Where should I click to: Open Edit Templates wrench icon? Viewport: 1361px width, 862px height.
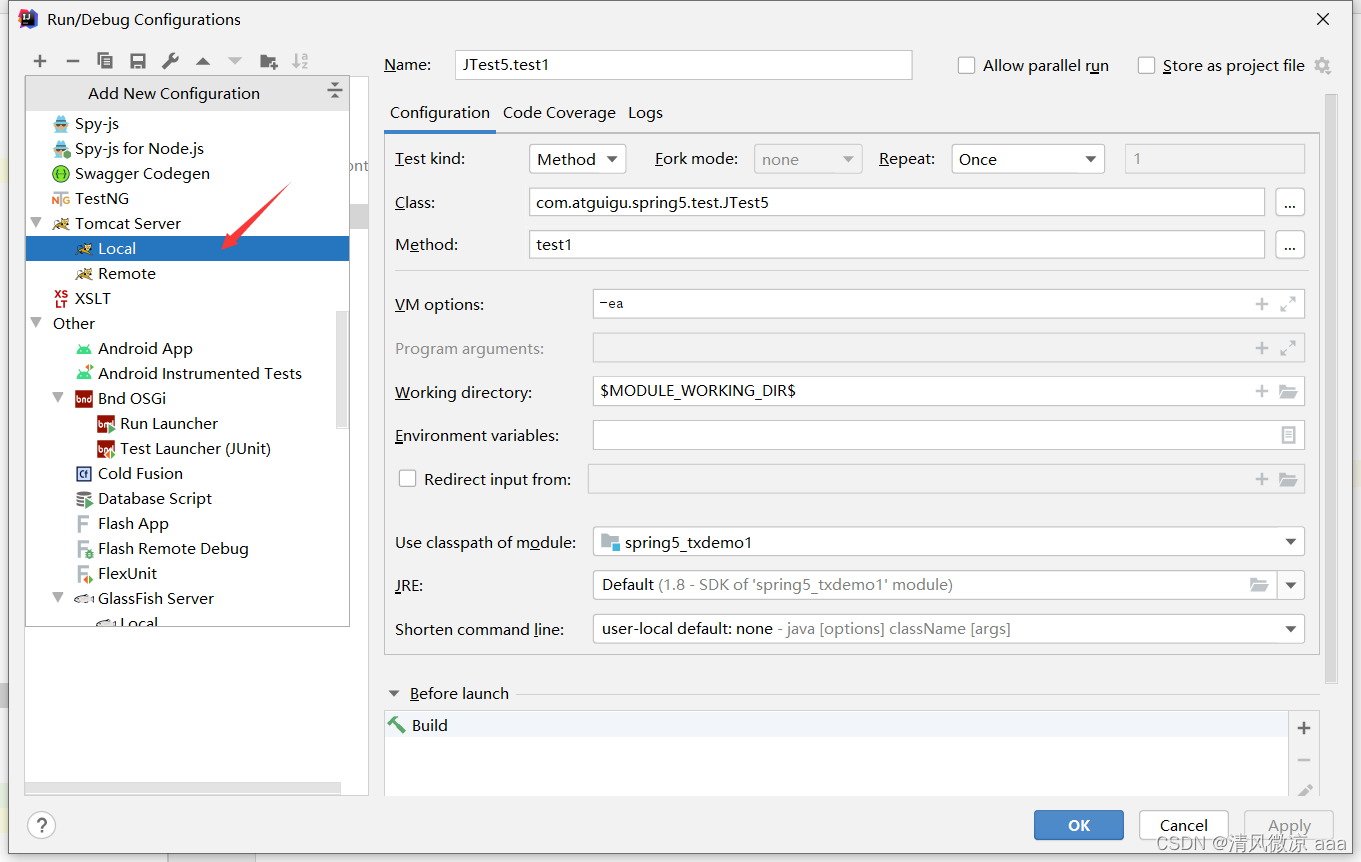coord(170,61)
